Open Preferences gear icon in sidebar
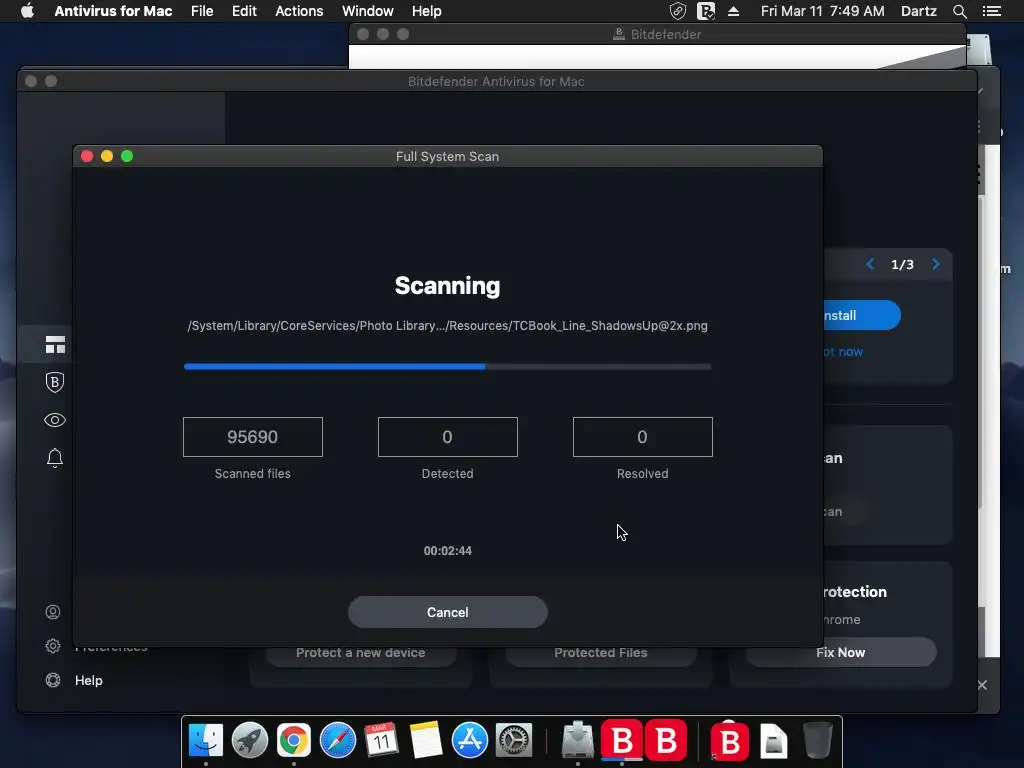Image resolution: width=1024 pixels, height=768 pixels. coord(53,646)
